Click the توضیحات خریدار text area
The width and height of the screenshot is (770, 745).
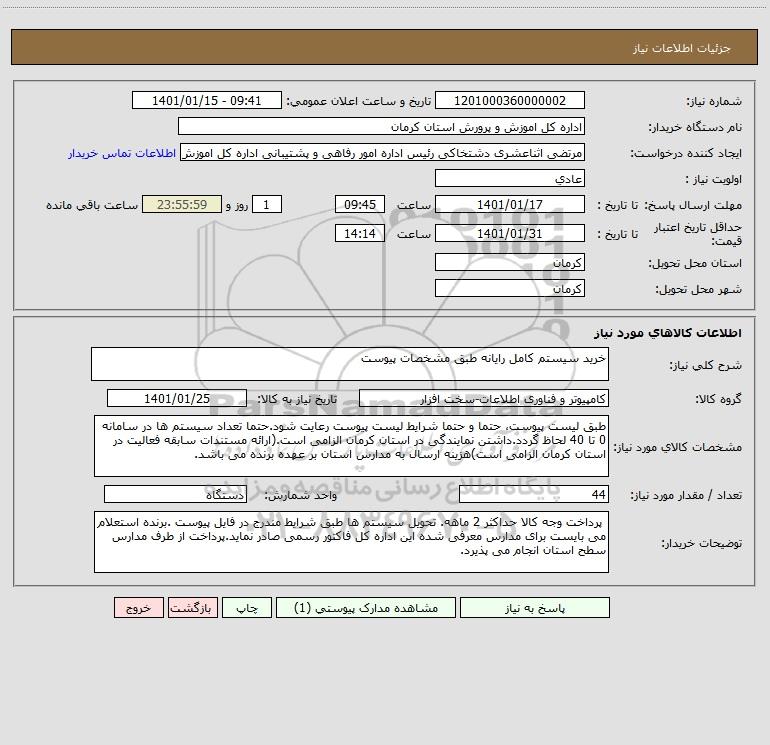[x=351, y=542]
